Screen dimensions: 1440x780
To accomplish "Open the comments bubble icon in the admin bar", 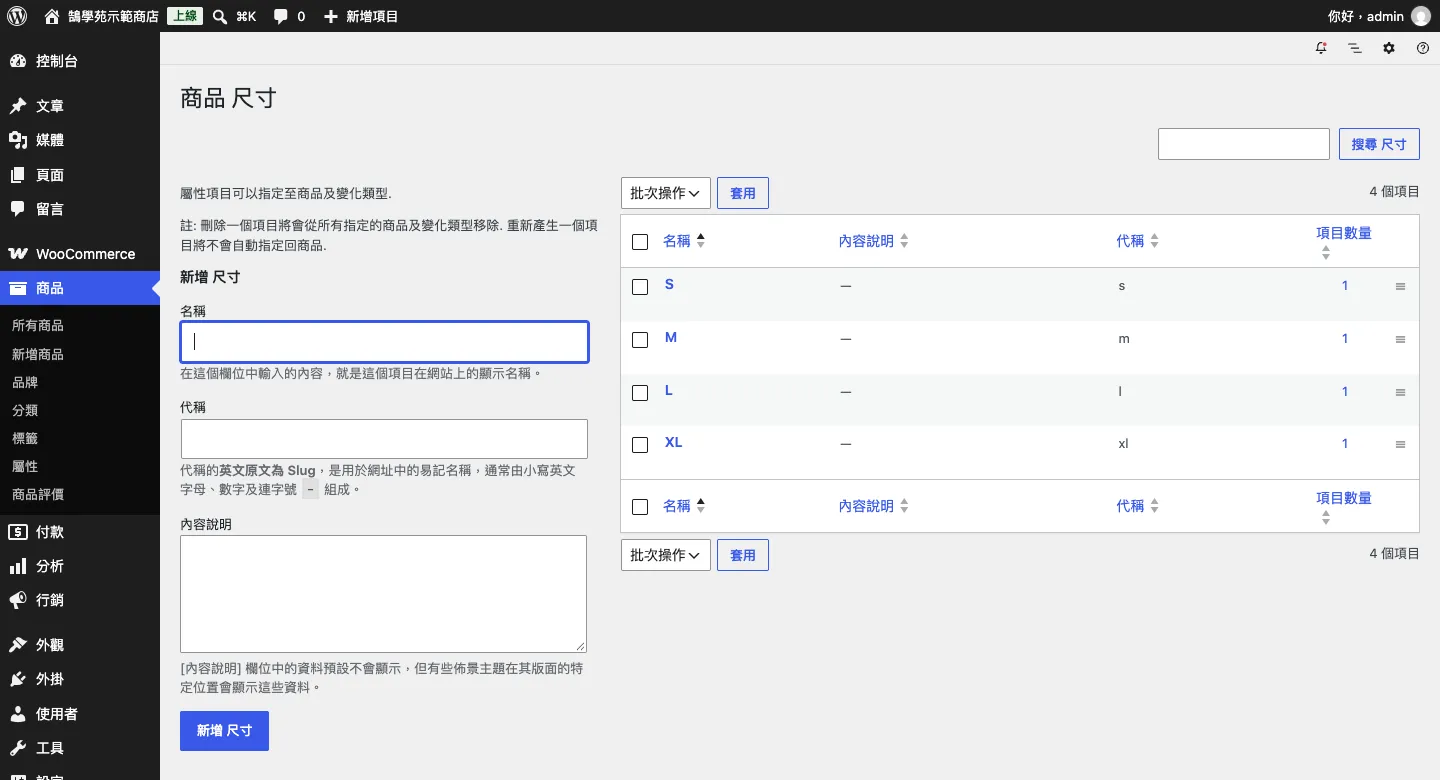I will point(281,16).
